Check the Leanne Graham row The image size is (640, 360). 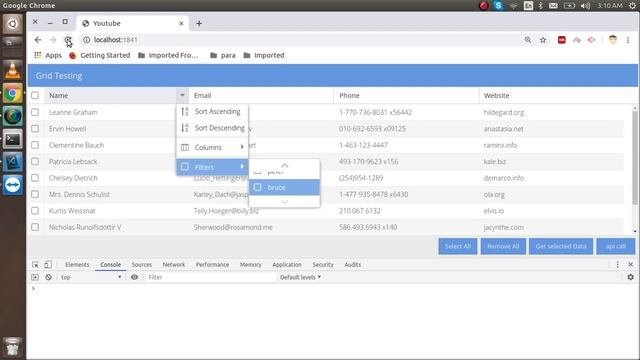35,112
